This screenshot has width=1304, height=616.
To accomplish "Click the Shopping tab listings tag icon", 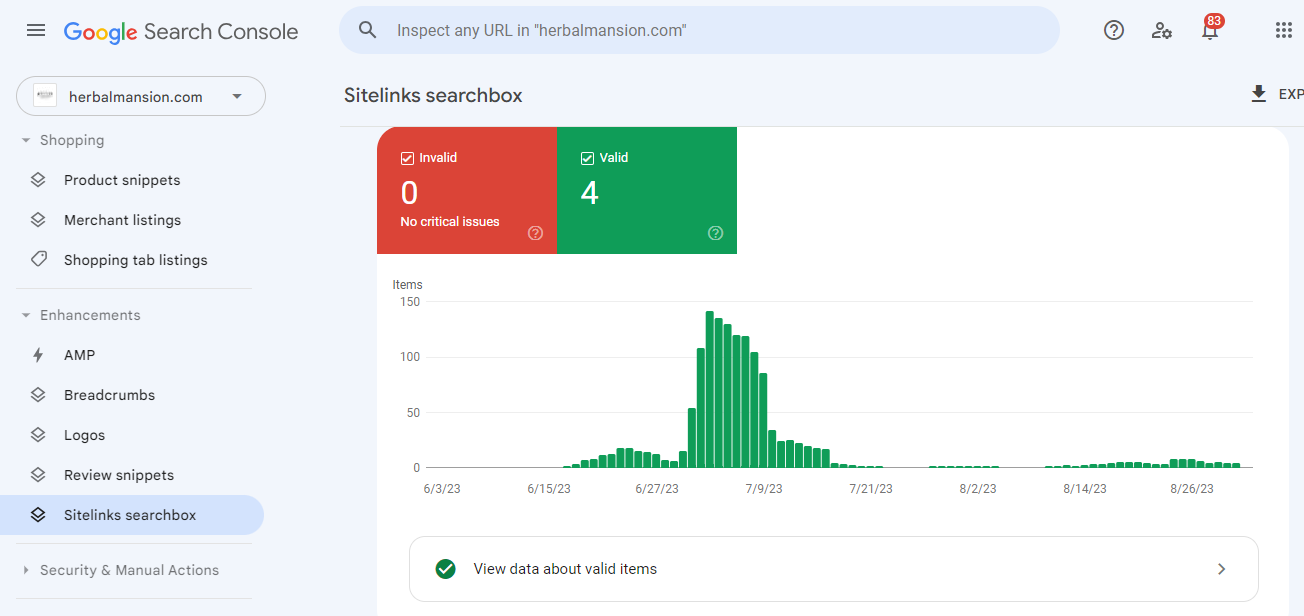I will pos(38,260).
